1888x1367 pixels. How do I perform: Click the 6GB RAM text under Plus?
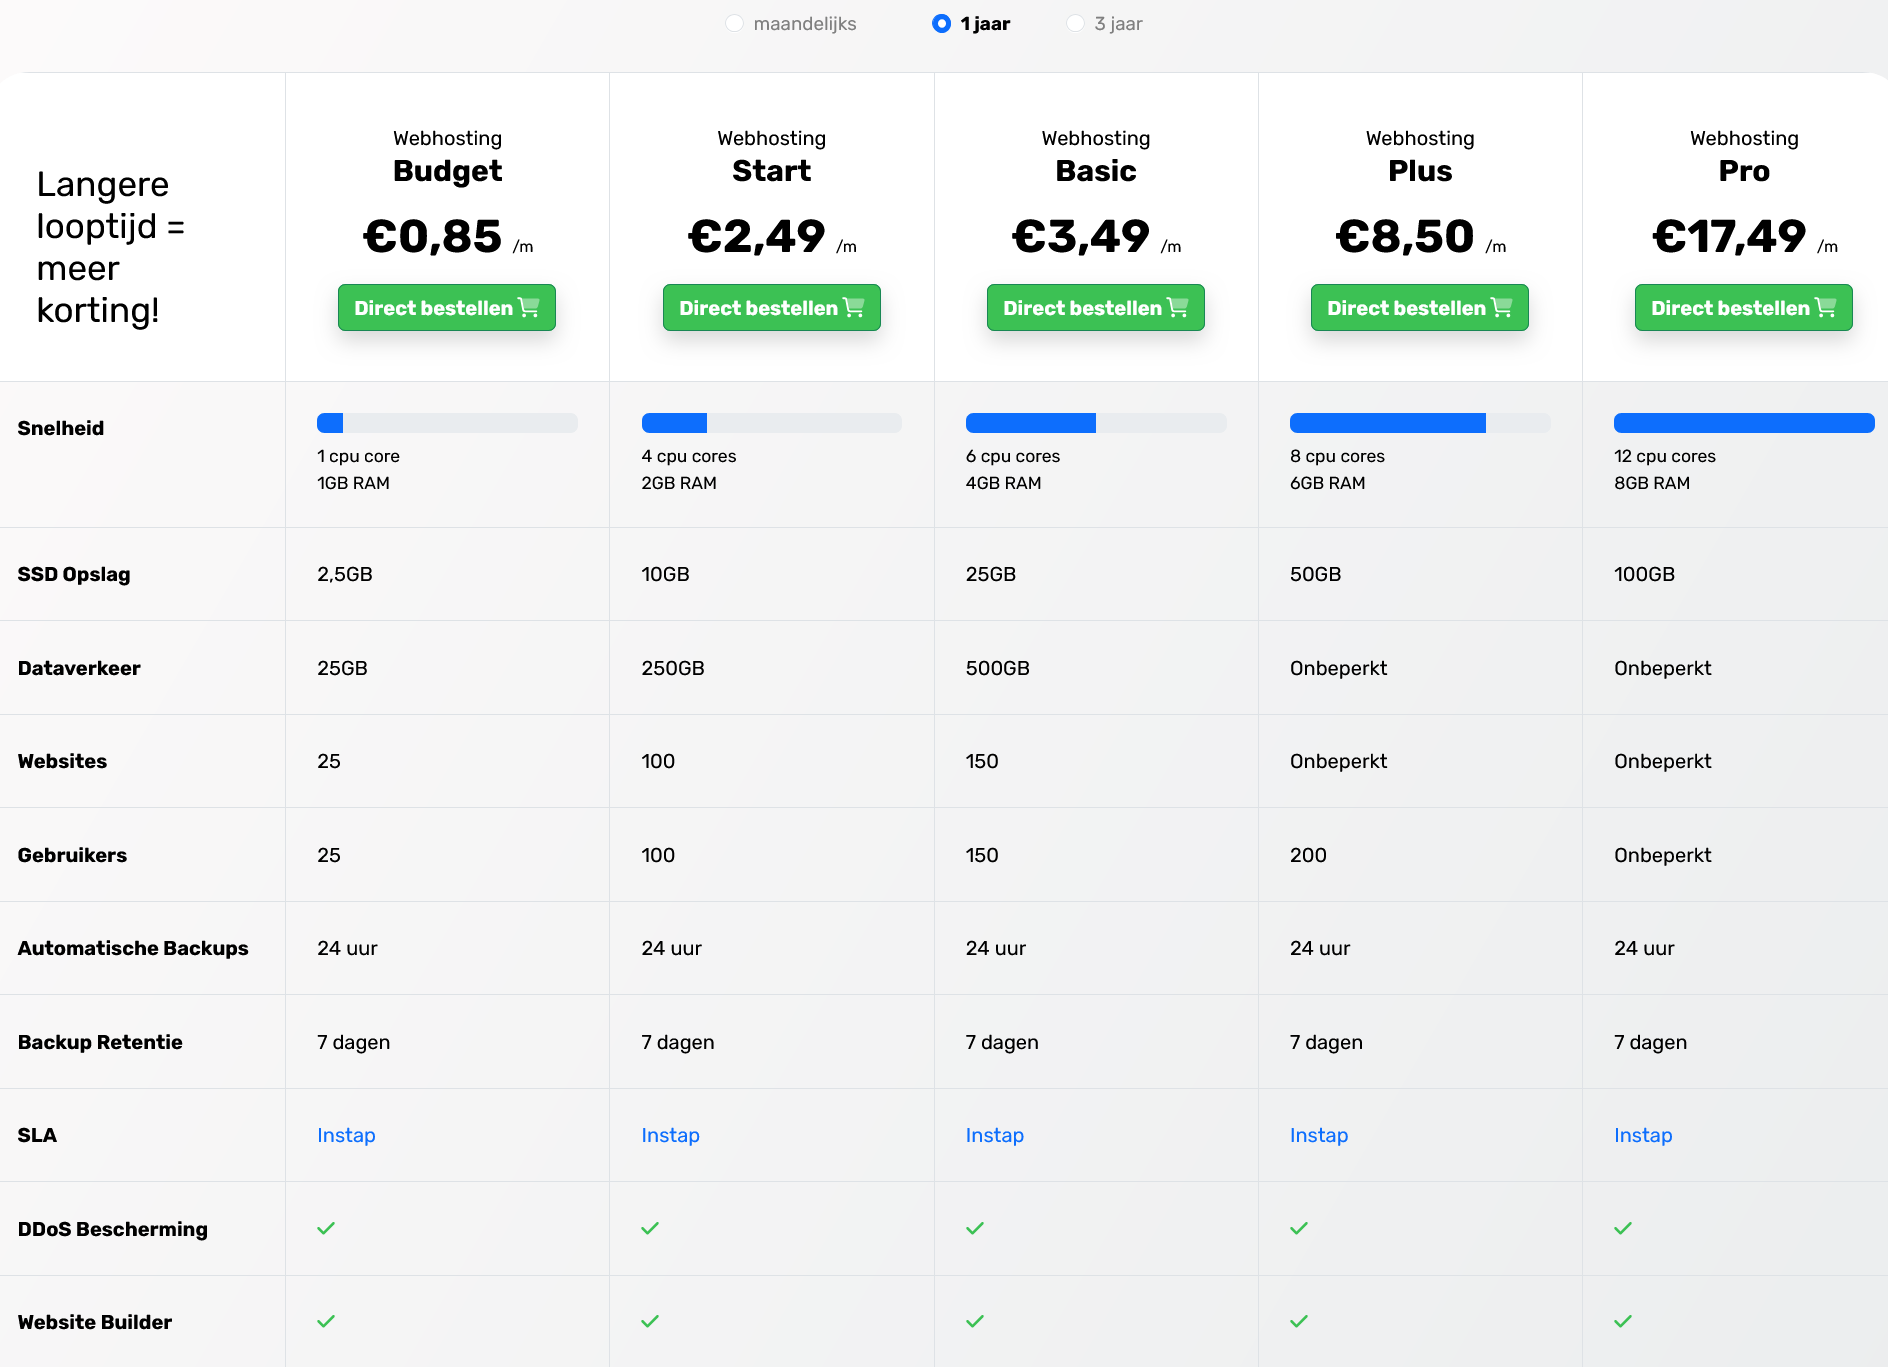[1327, 483]
